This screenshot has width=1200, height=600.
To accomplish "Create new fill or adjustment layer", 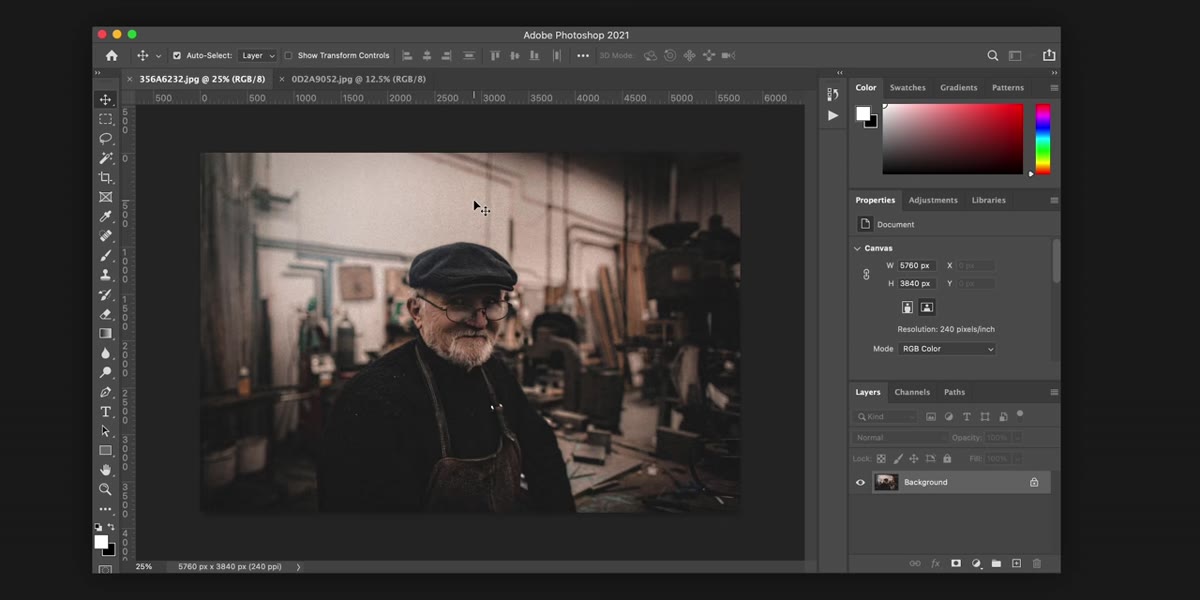I will pos(976,563).
